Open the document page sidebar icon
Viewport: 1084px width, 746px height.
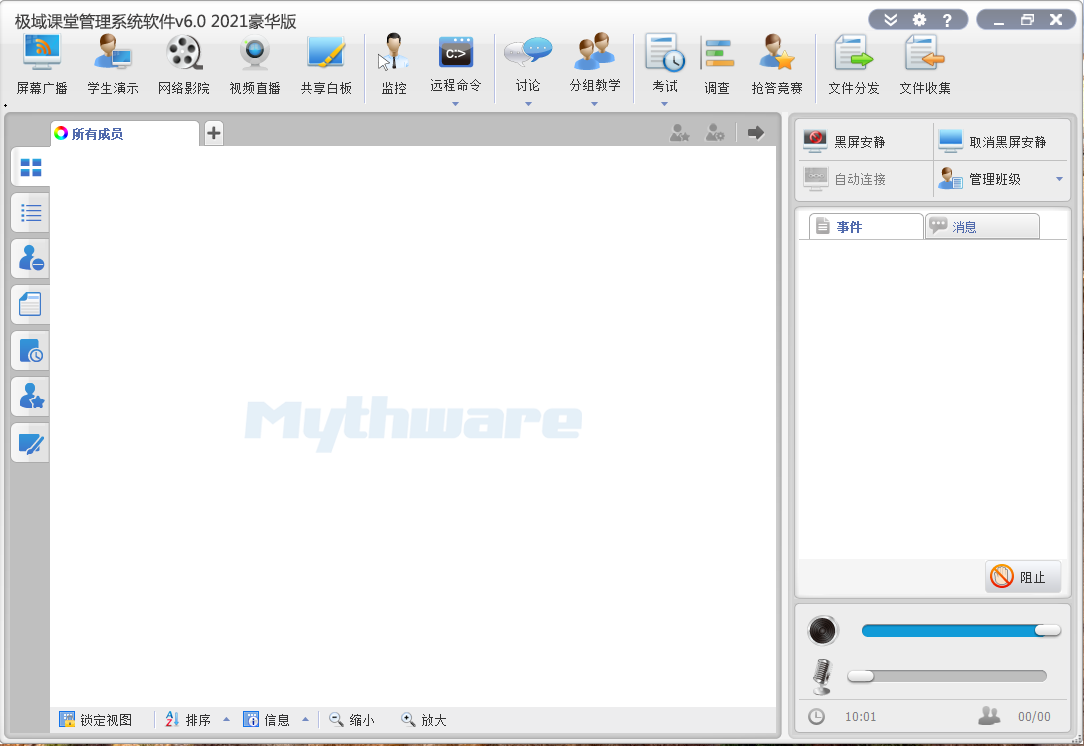tap(30, 304)
